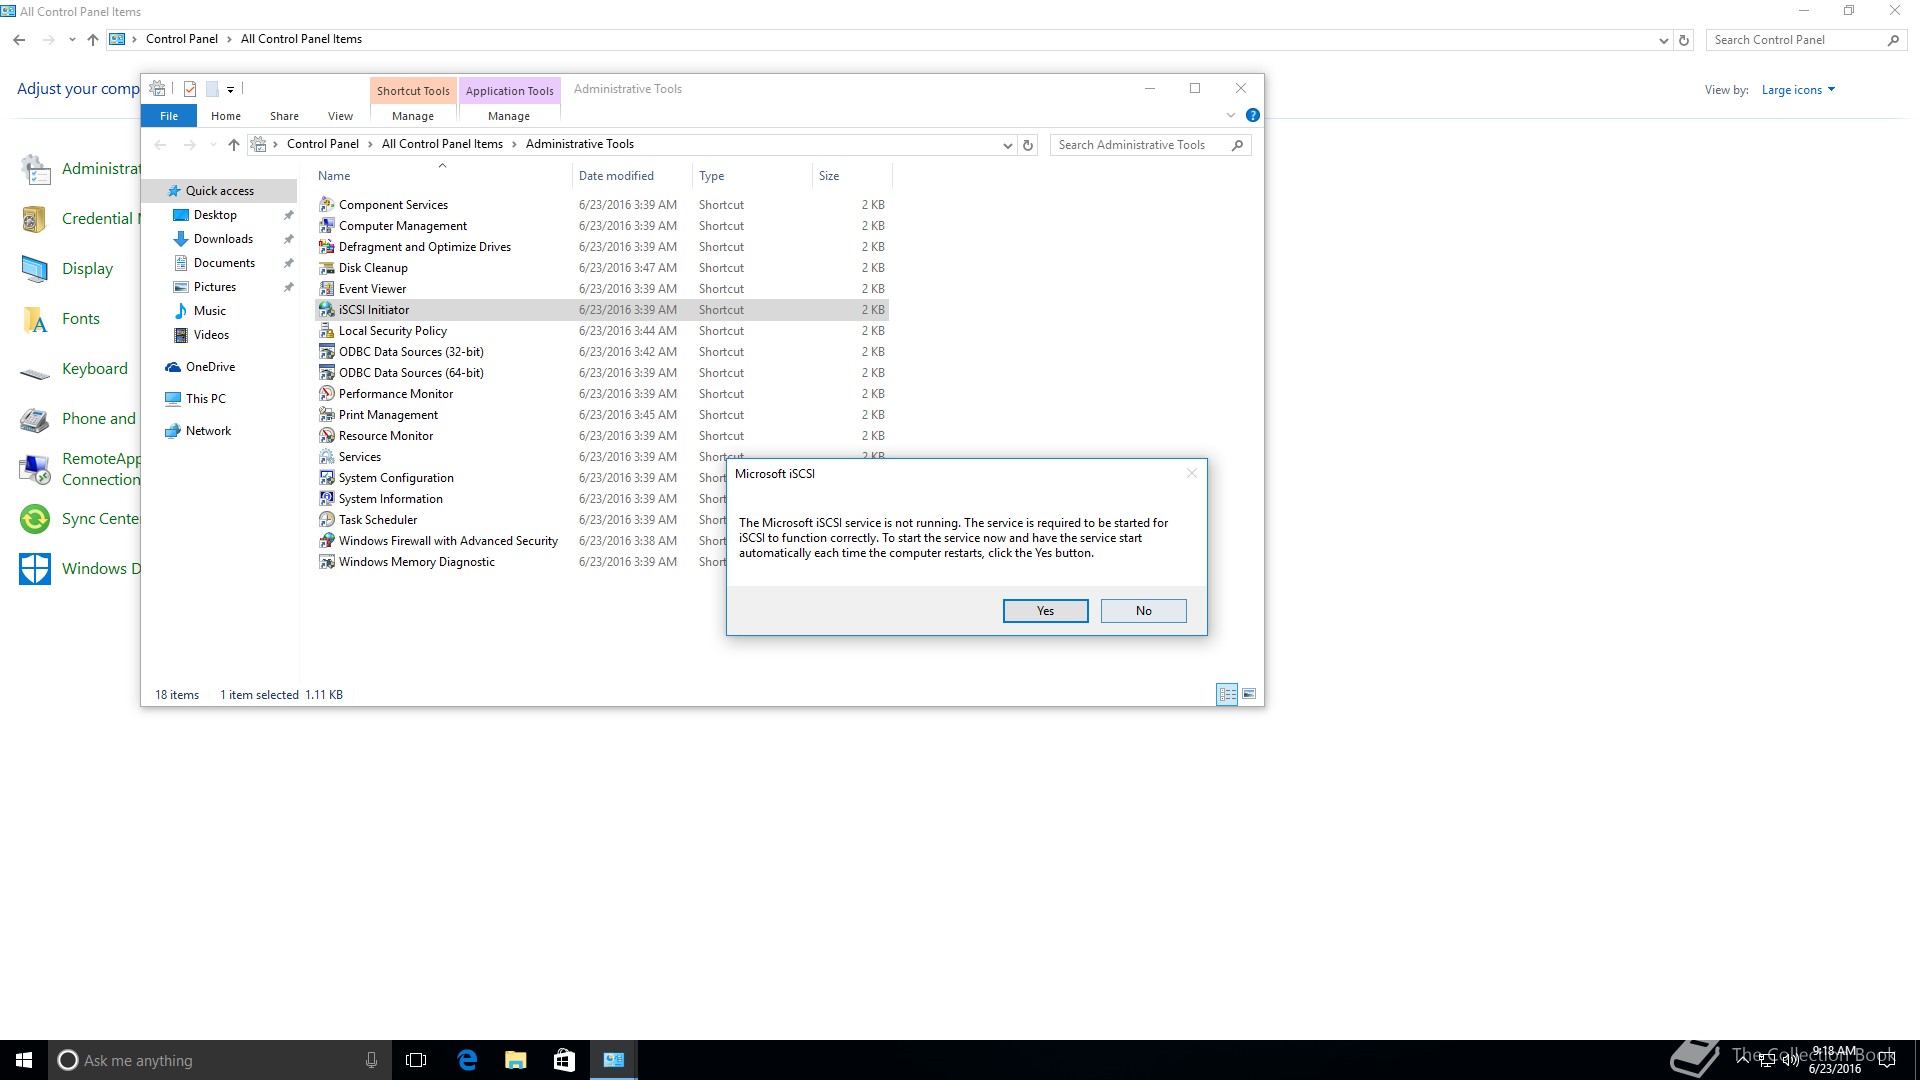This screenshot has height=1080, width=1920.
Task: Click the No button in iSCSI dialog
Action: (x=1143, y=611)
